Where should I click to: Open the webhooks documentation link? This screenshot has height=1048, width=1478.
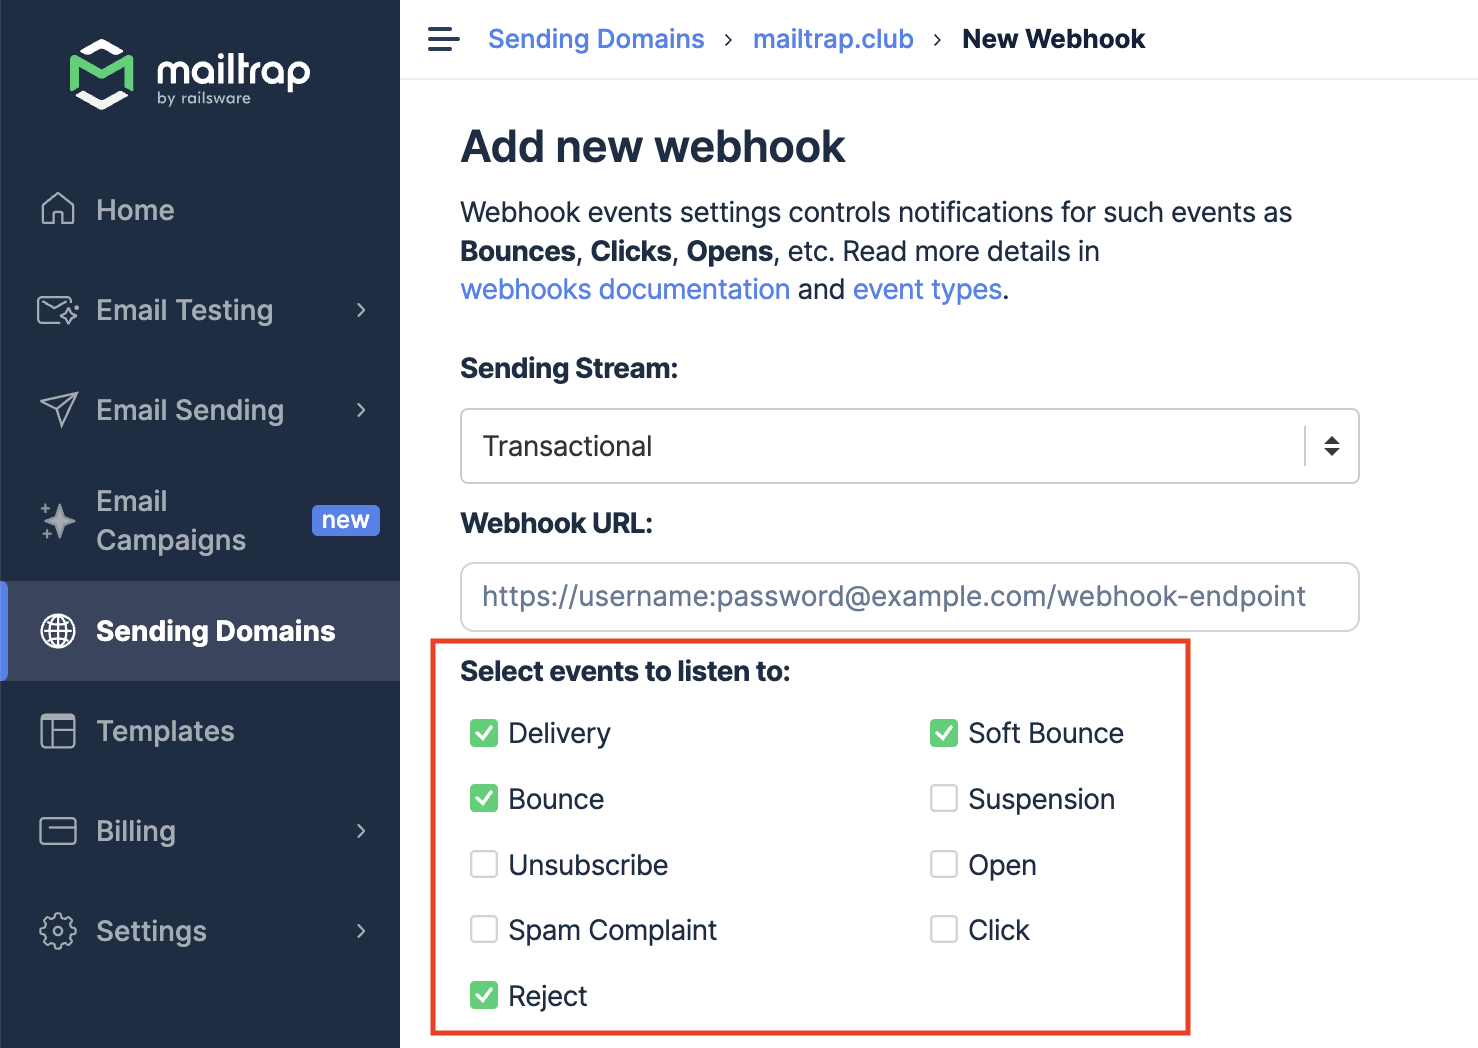[x=625, y=289]
